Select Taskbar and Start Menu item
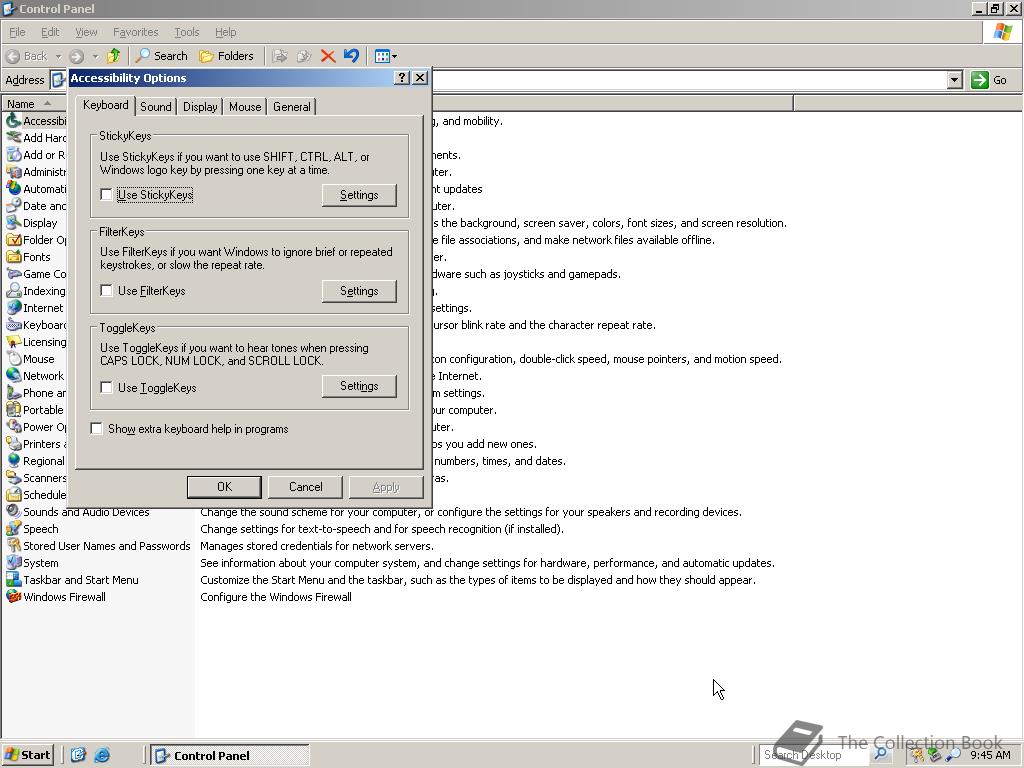Image resolution: width=1024 pixels, height=768 pixels. click(x=80, y=580)
